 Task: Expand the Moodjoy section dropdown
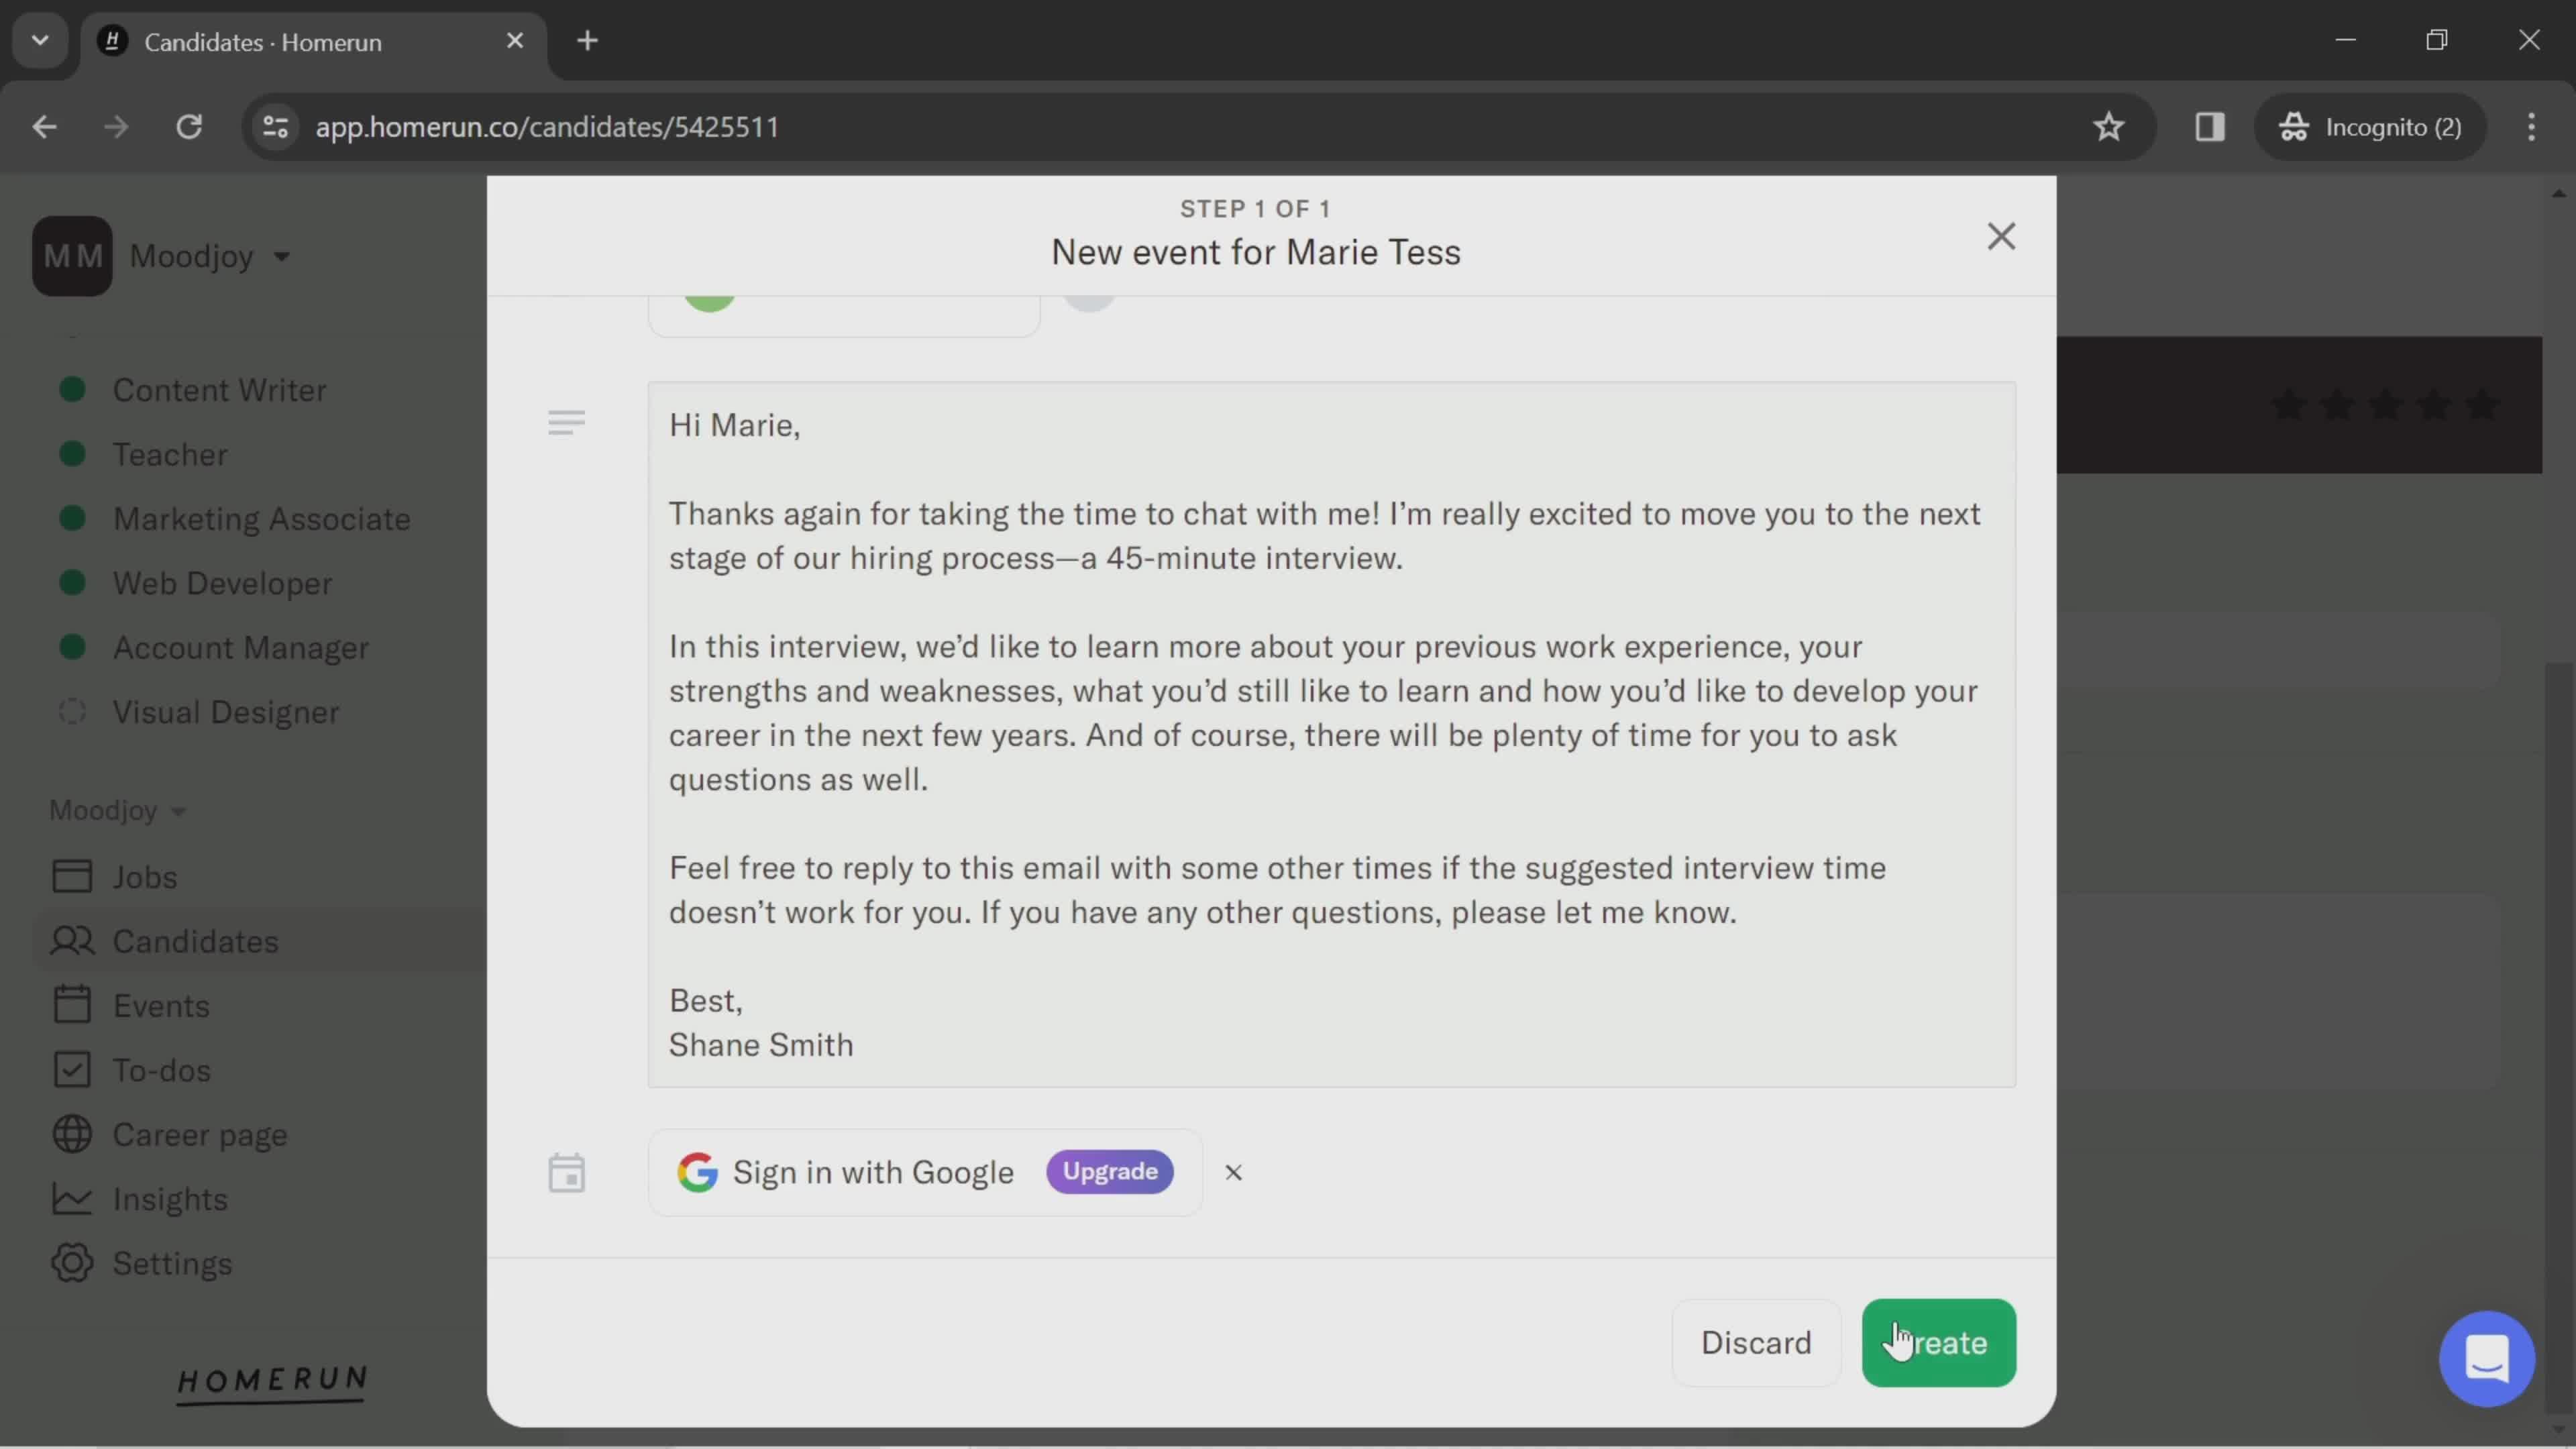(117, 810)
